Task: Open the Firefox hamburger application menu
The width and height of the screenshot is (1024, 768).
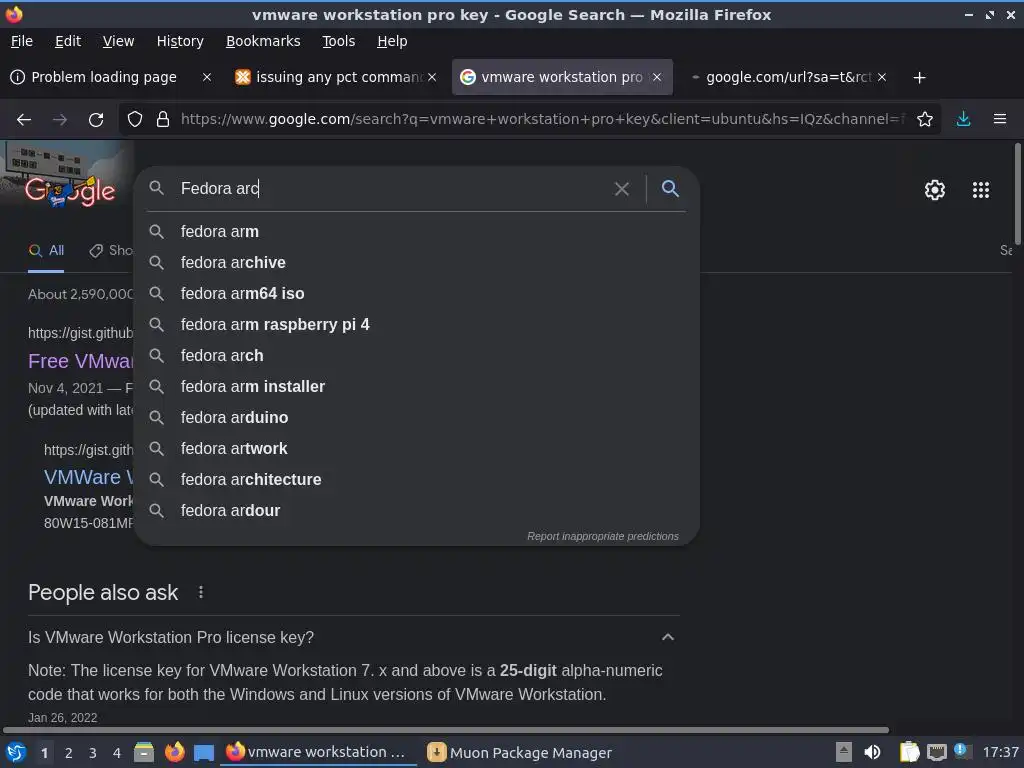Action: click(1000, 120)
